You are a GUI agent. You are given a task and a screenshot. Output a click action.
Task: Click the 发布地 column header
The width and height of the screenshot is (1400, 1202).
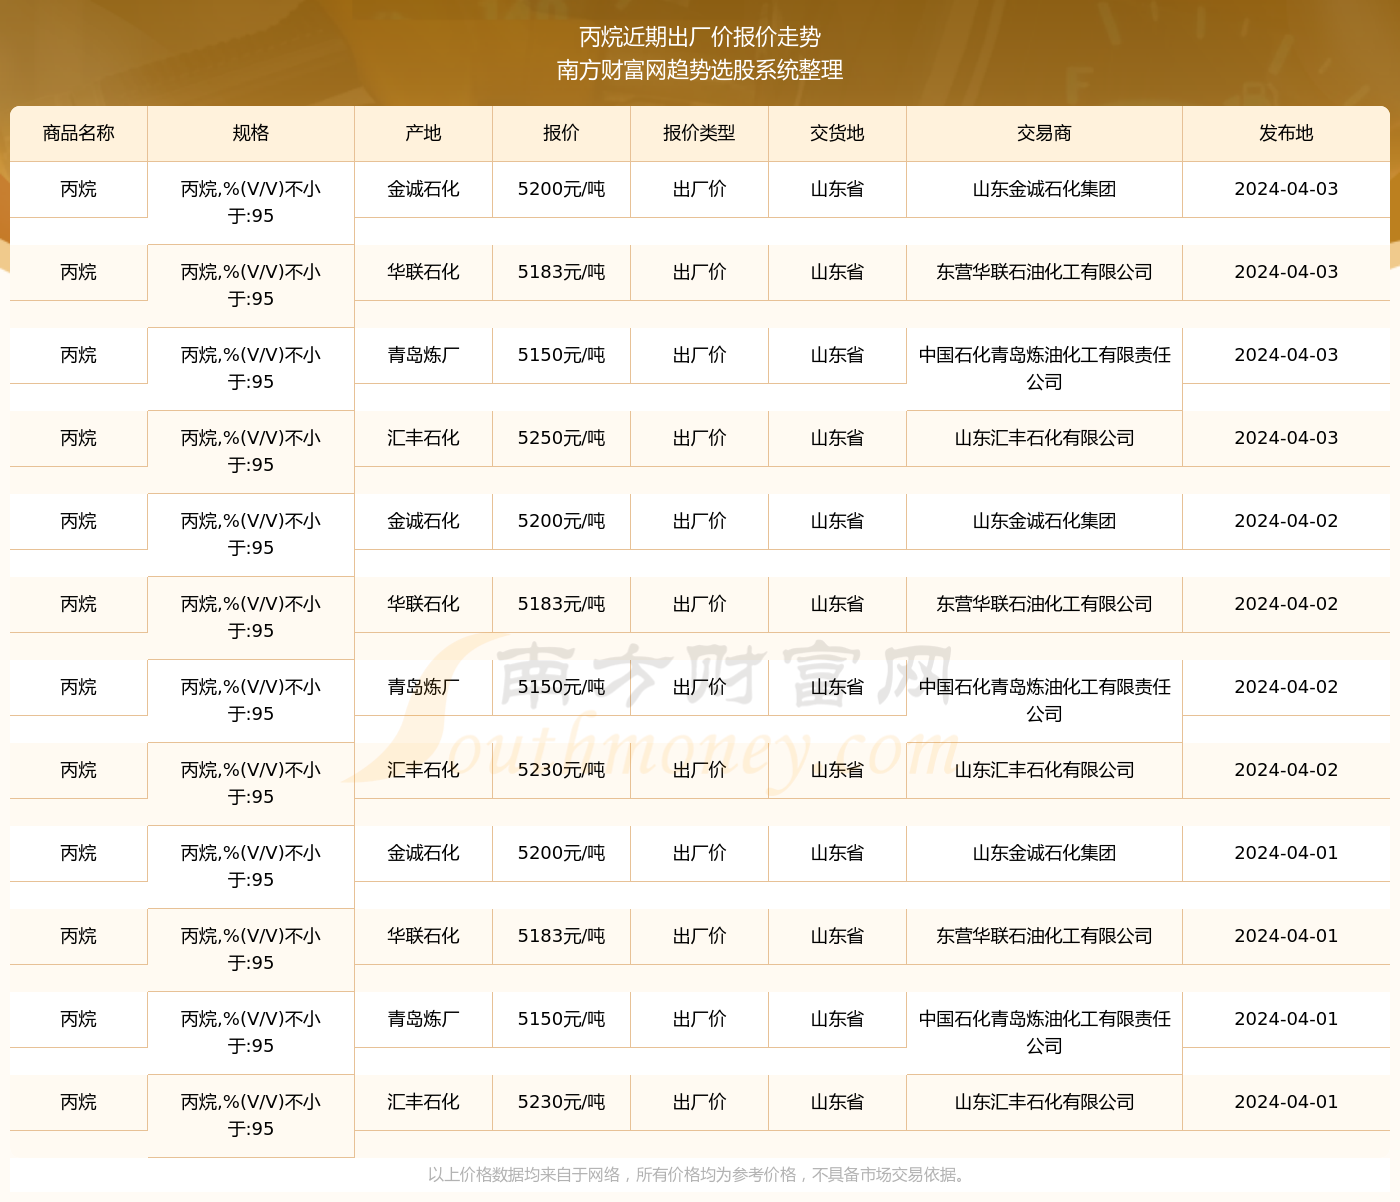click(1286, 133)
